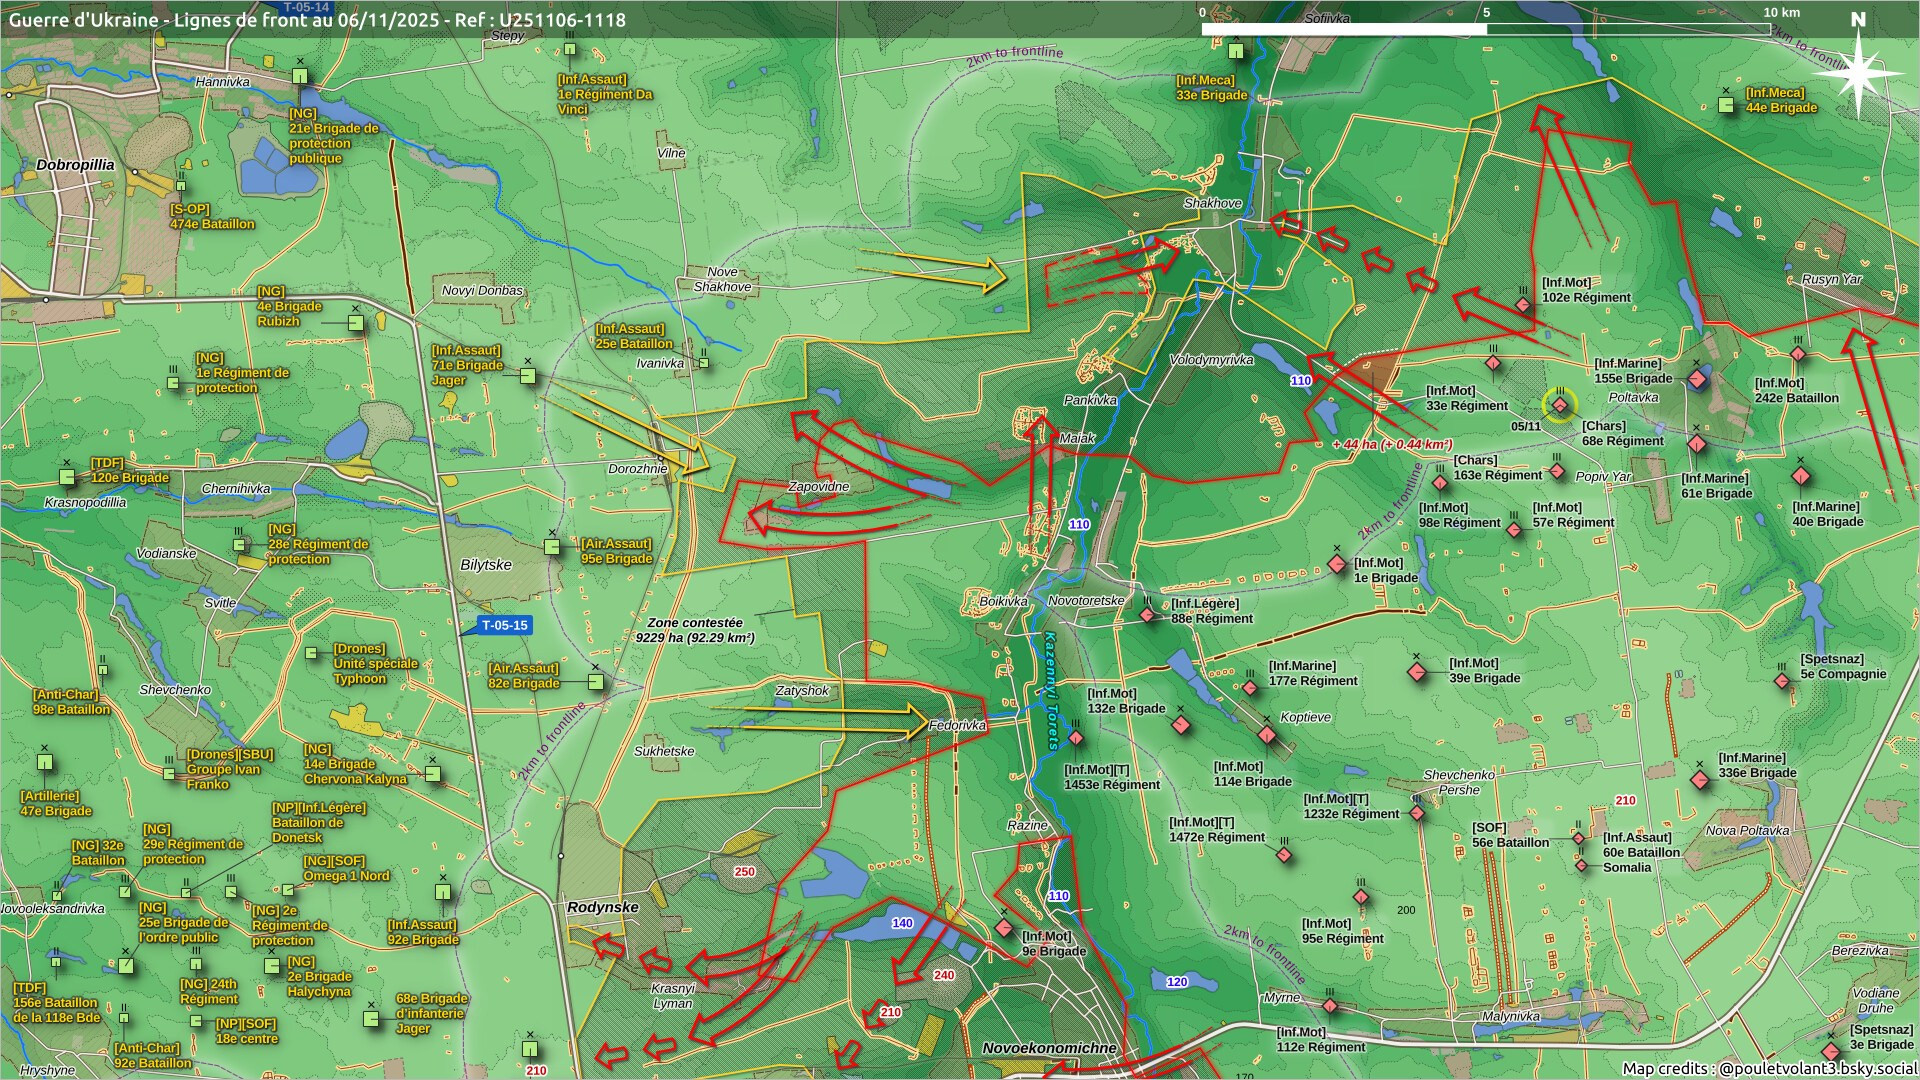
Task: Click the yellow-circled 68e Régiment marker
Action: click(x=1559, y=405)
